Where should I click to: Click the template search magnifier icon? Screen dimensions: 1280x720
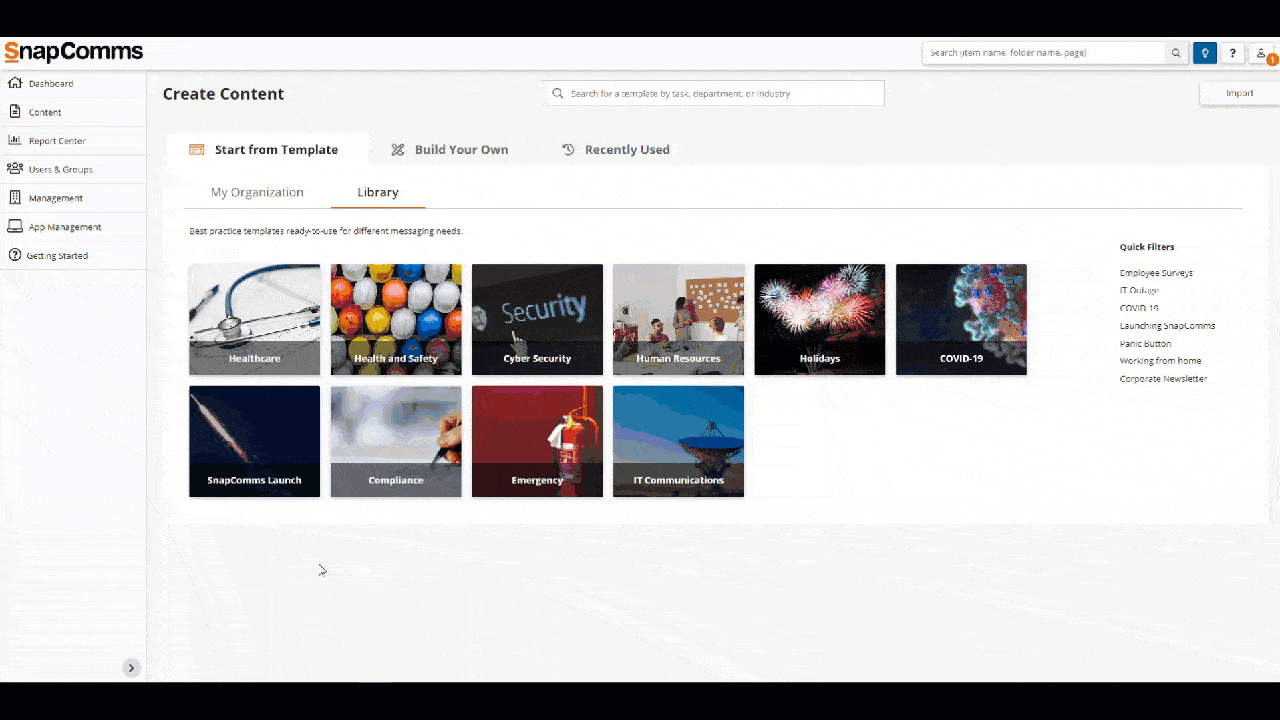click(x=558, y=93)
